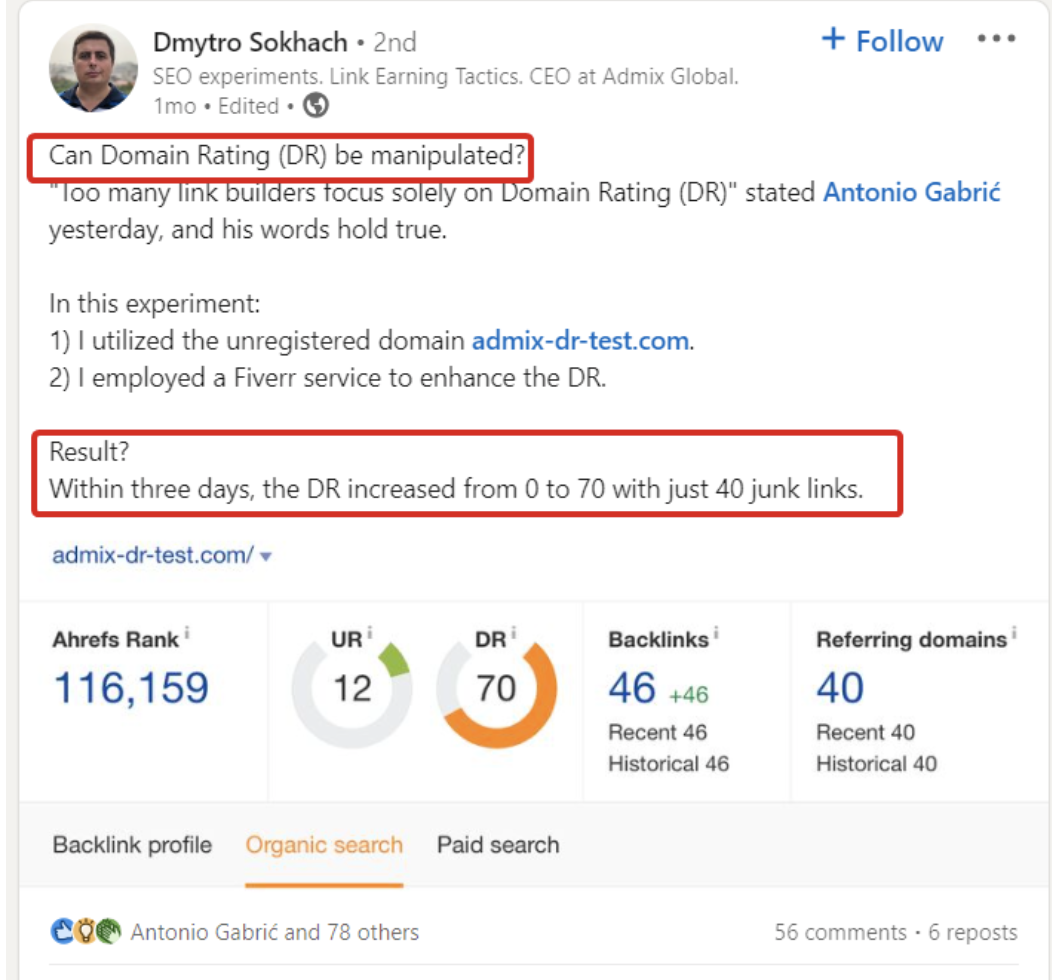
Task: Expand the admix-dr-test.com/ URL dropdown arrow
Action: tap(266, 556)
